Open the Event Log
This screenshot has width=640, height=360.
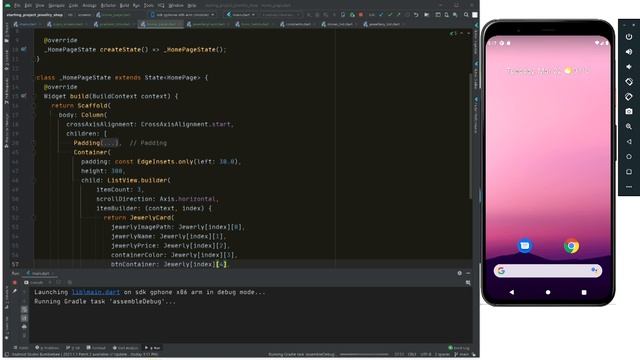coord(459,348)
